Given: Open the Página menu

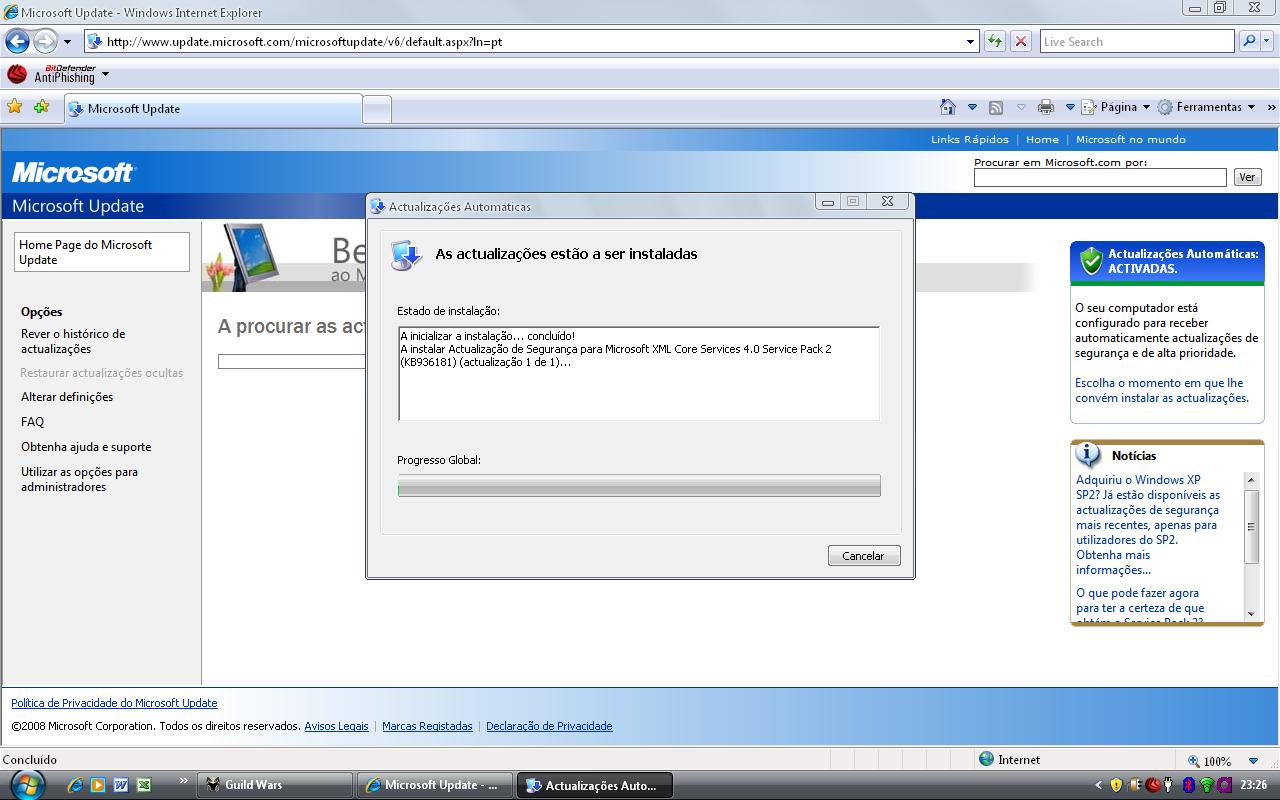Looking at the screenshot, I should pos(1117,107).
